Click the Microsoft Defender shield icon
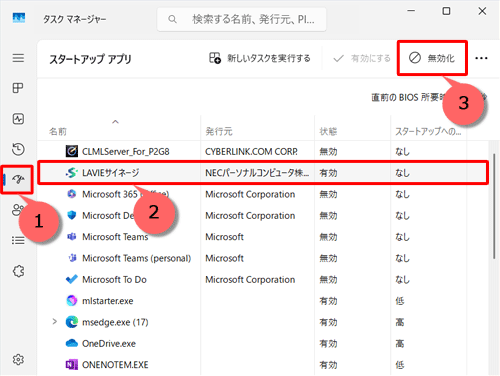Image resolution: width=500 pixels, height=376 pixels. click(x=72, y=215)
